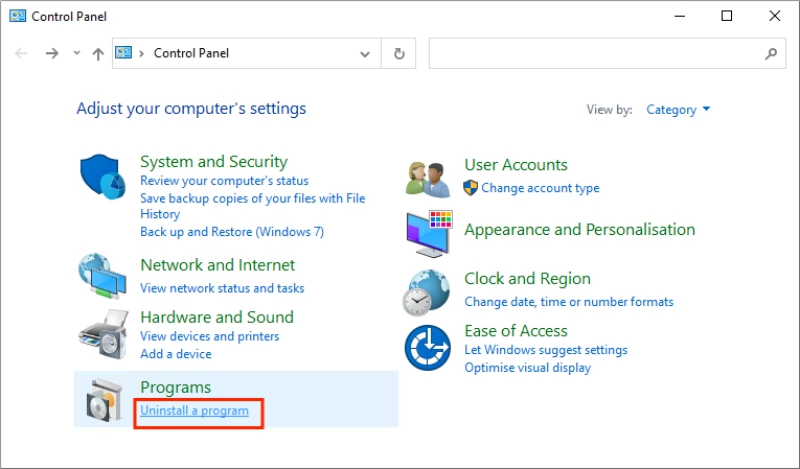
Task: Open the Clock and Region category
Action: pos(528,279)
